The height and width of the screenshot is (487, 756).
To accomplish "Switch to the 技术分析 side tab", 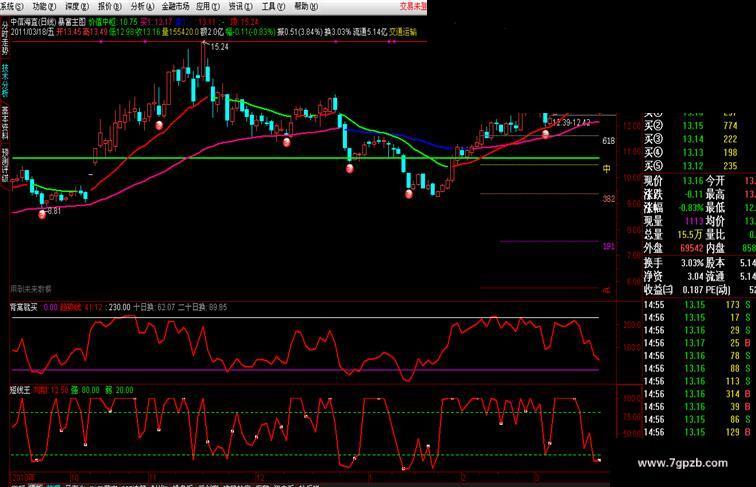I will (5, 81).
